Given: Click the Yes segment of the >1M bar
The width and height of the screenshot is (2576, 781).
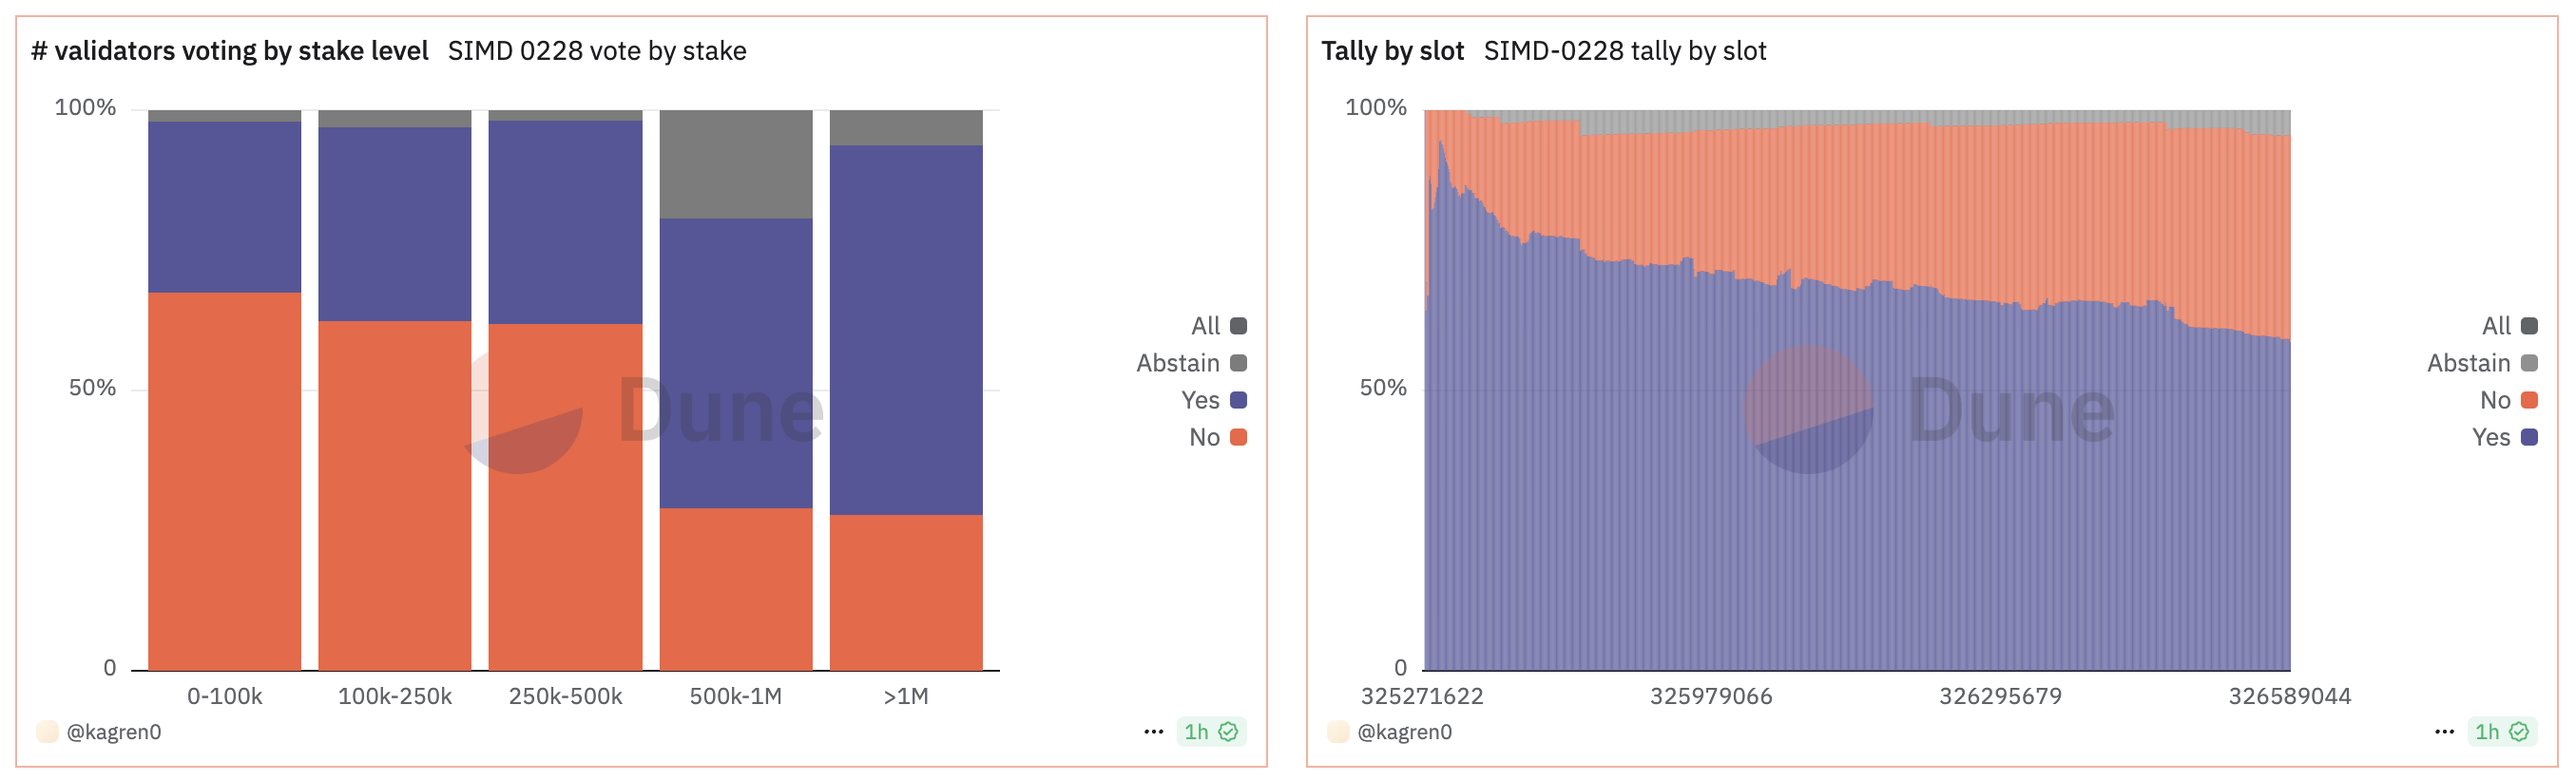Looking at the screenshot, I should pos(906,330).
